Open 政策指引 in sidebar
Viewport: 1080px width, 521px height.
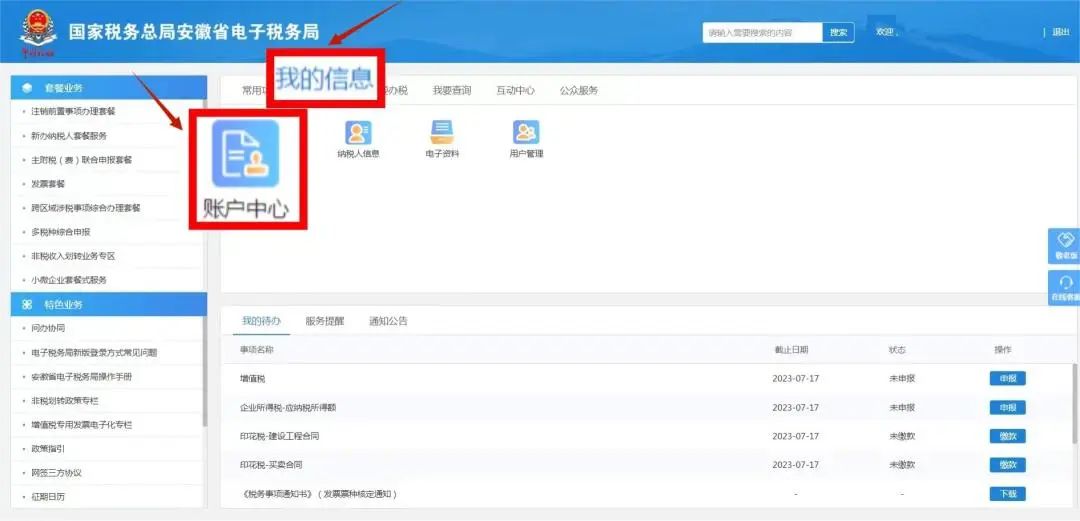coord(48,449)
